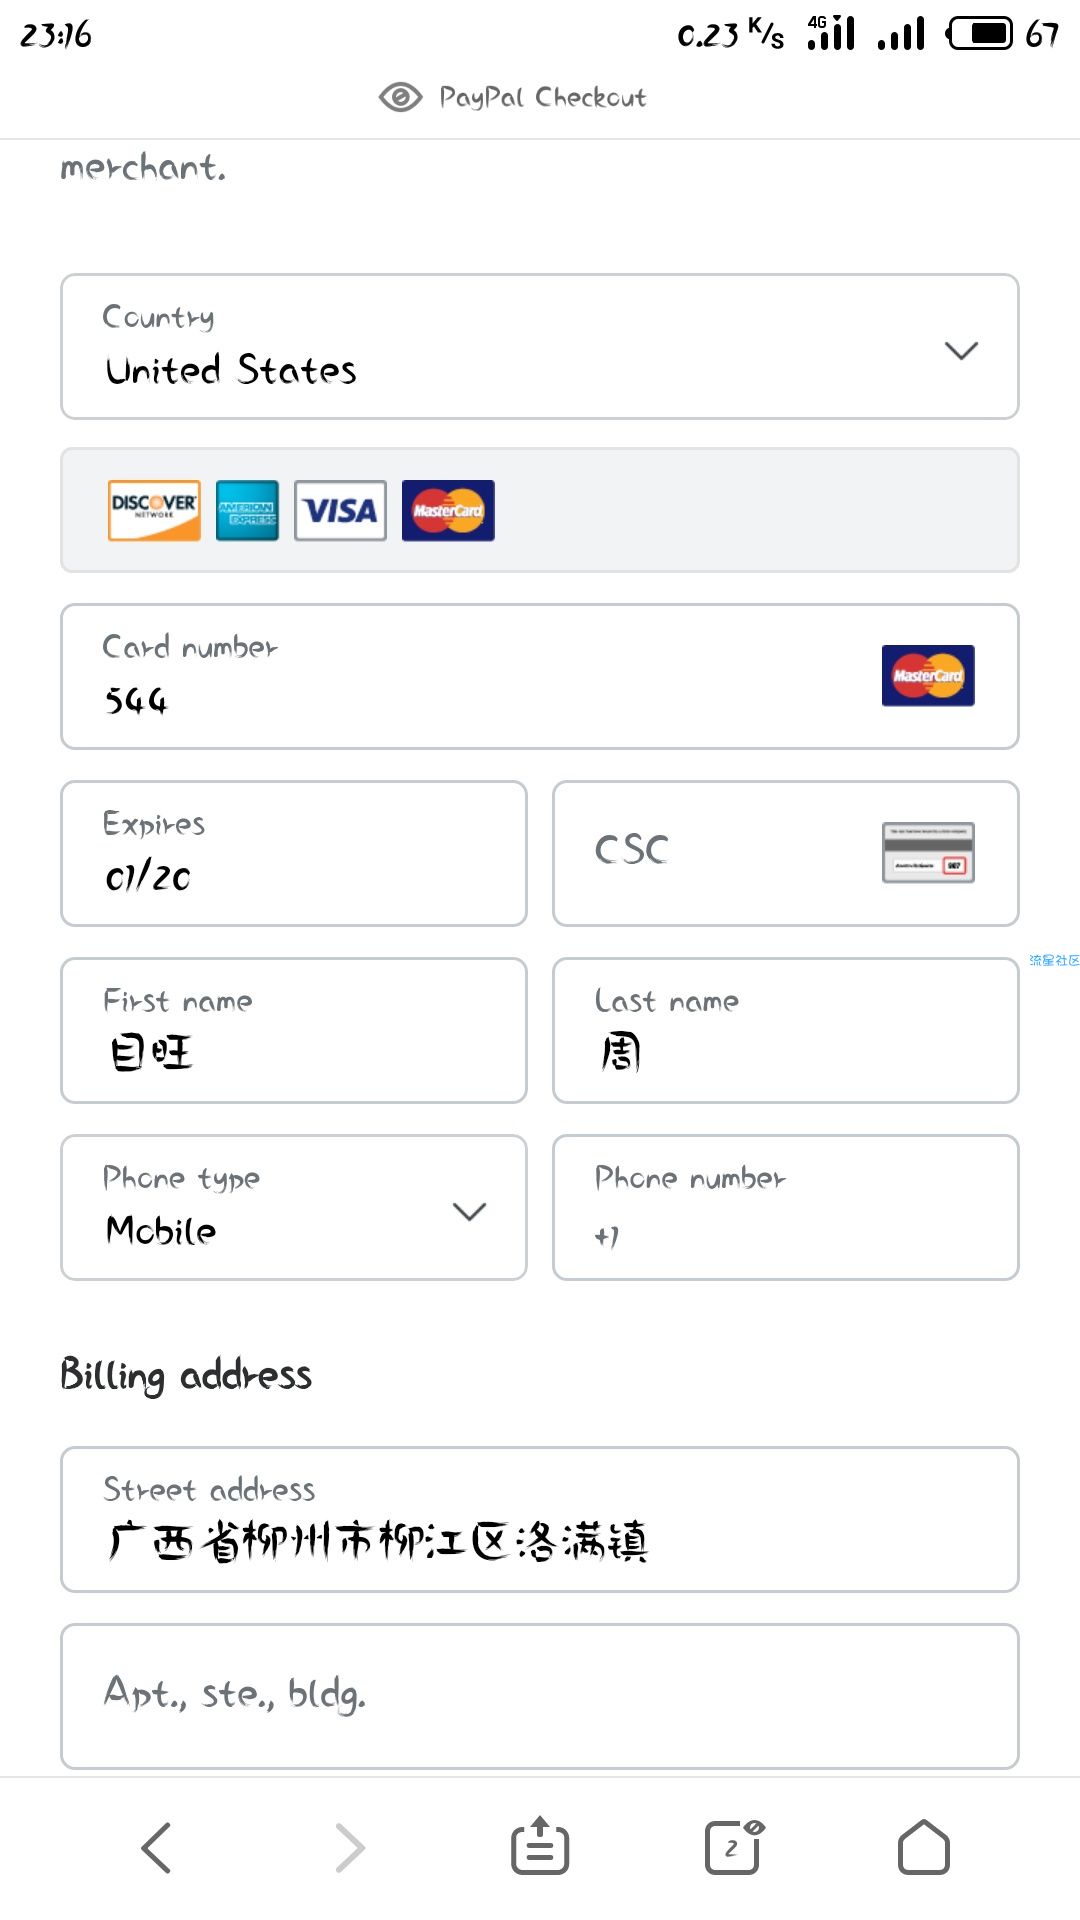Focus the Card number input field

[540, 677]
